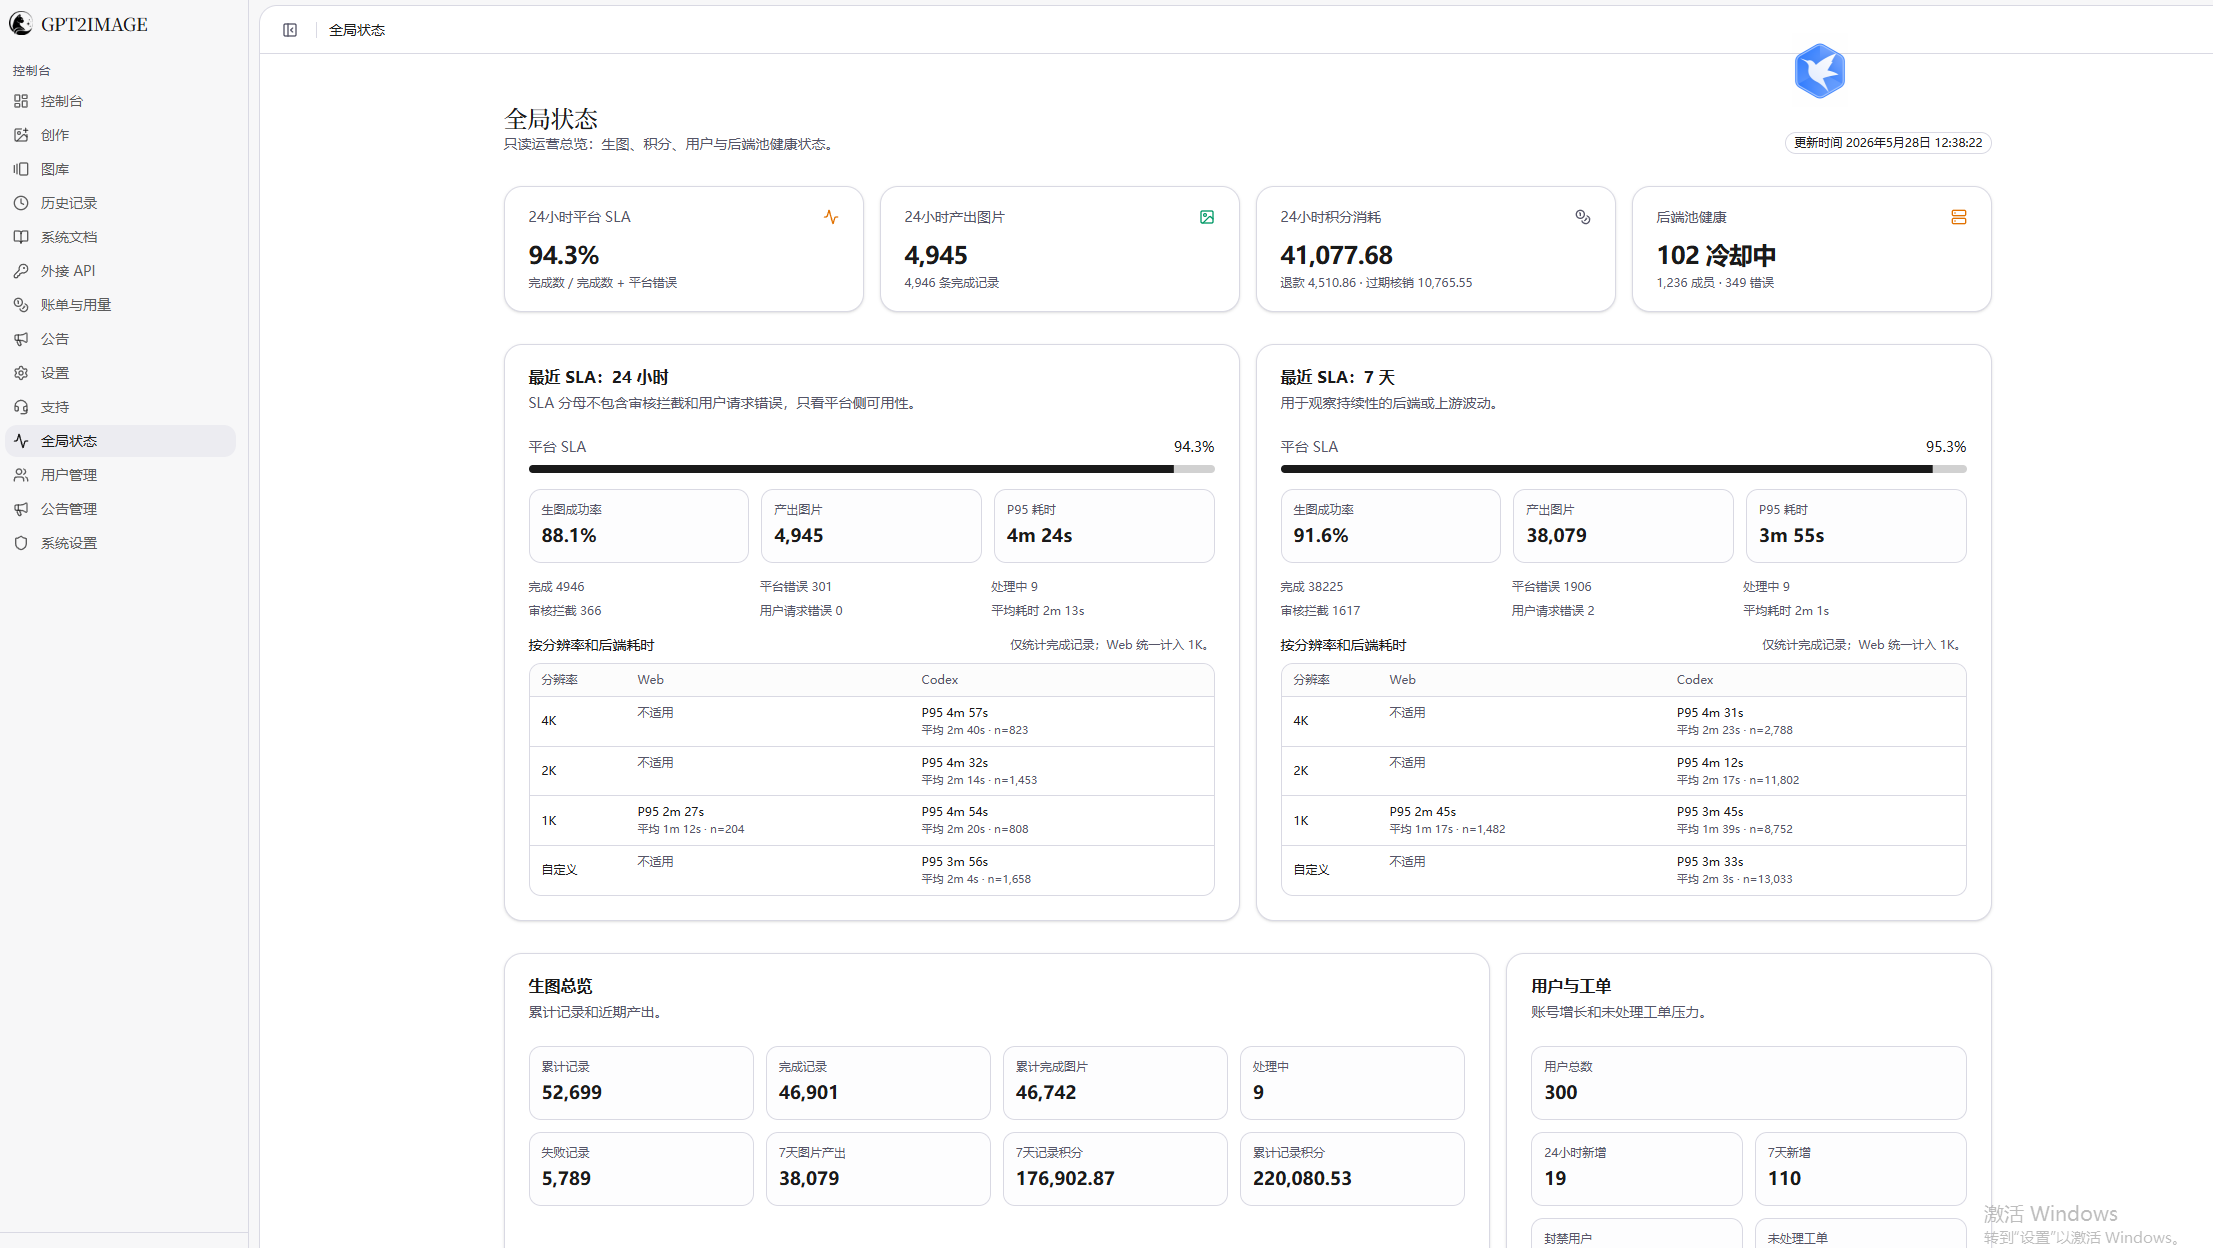Viewport: 2213px width, 1248px height.
Task: Click 审核拦截 1617 text
Action: (1320, 611)
